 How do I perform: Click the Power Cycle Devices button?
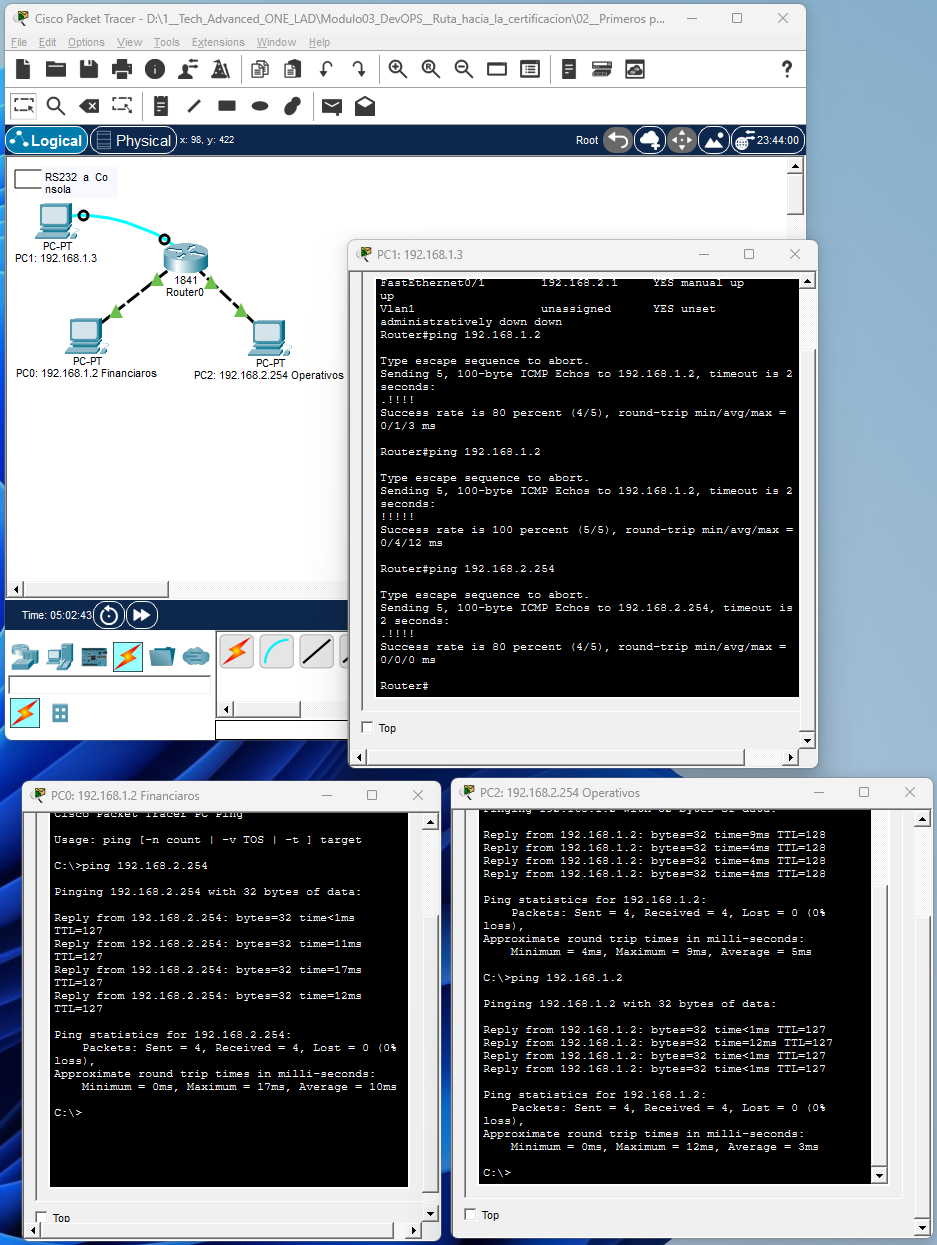110,615
